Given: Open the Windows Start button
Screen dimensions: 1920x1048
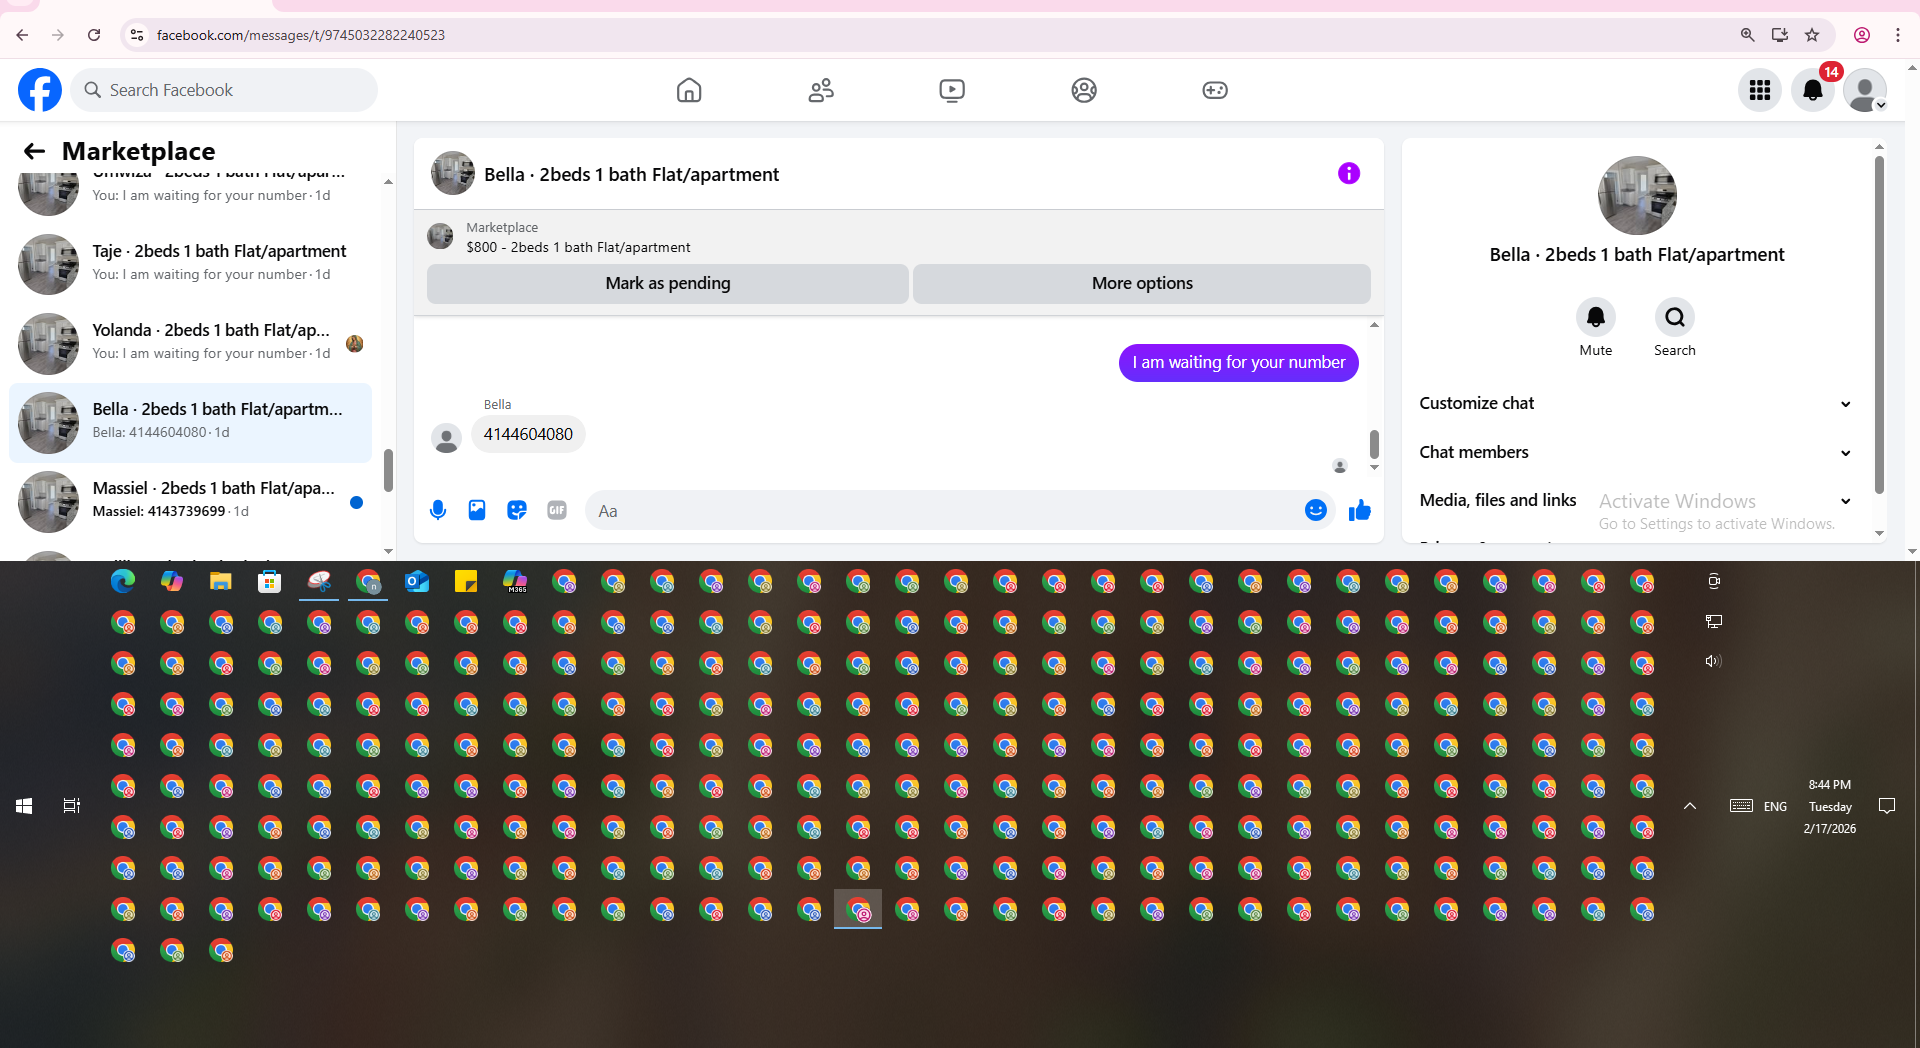Looking at the screenshot, I should pyautogui.click(x=24, y=806).
